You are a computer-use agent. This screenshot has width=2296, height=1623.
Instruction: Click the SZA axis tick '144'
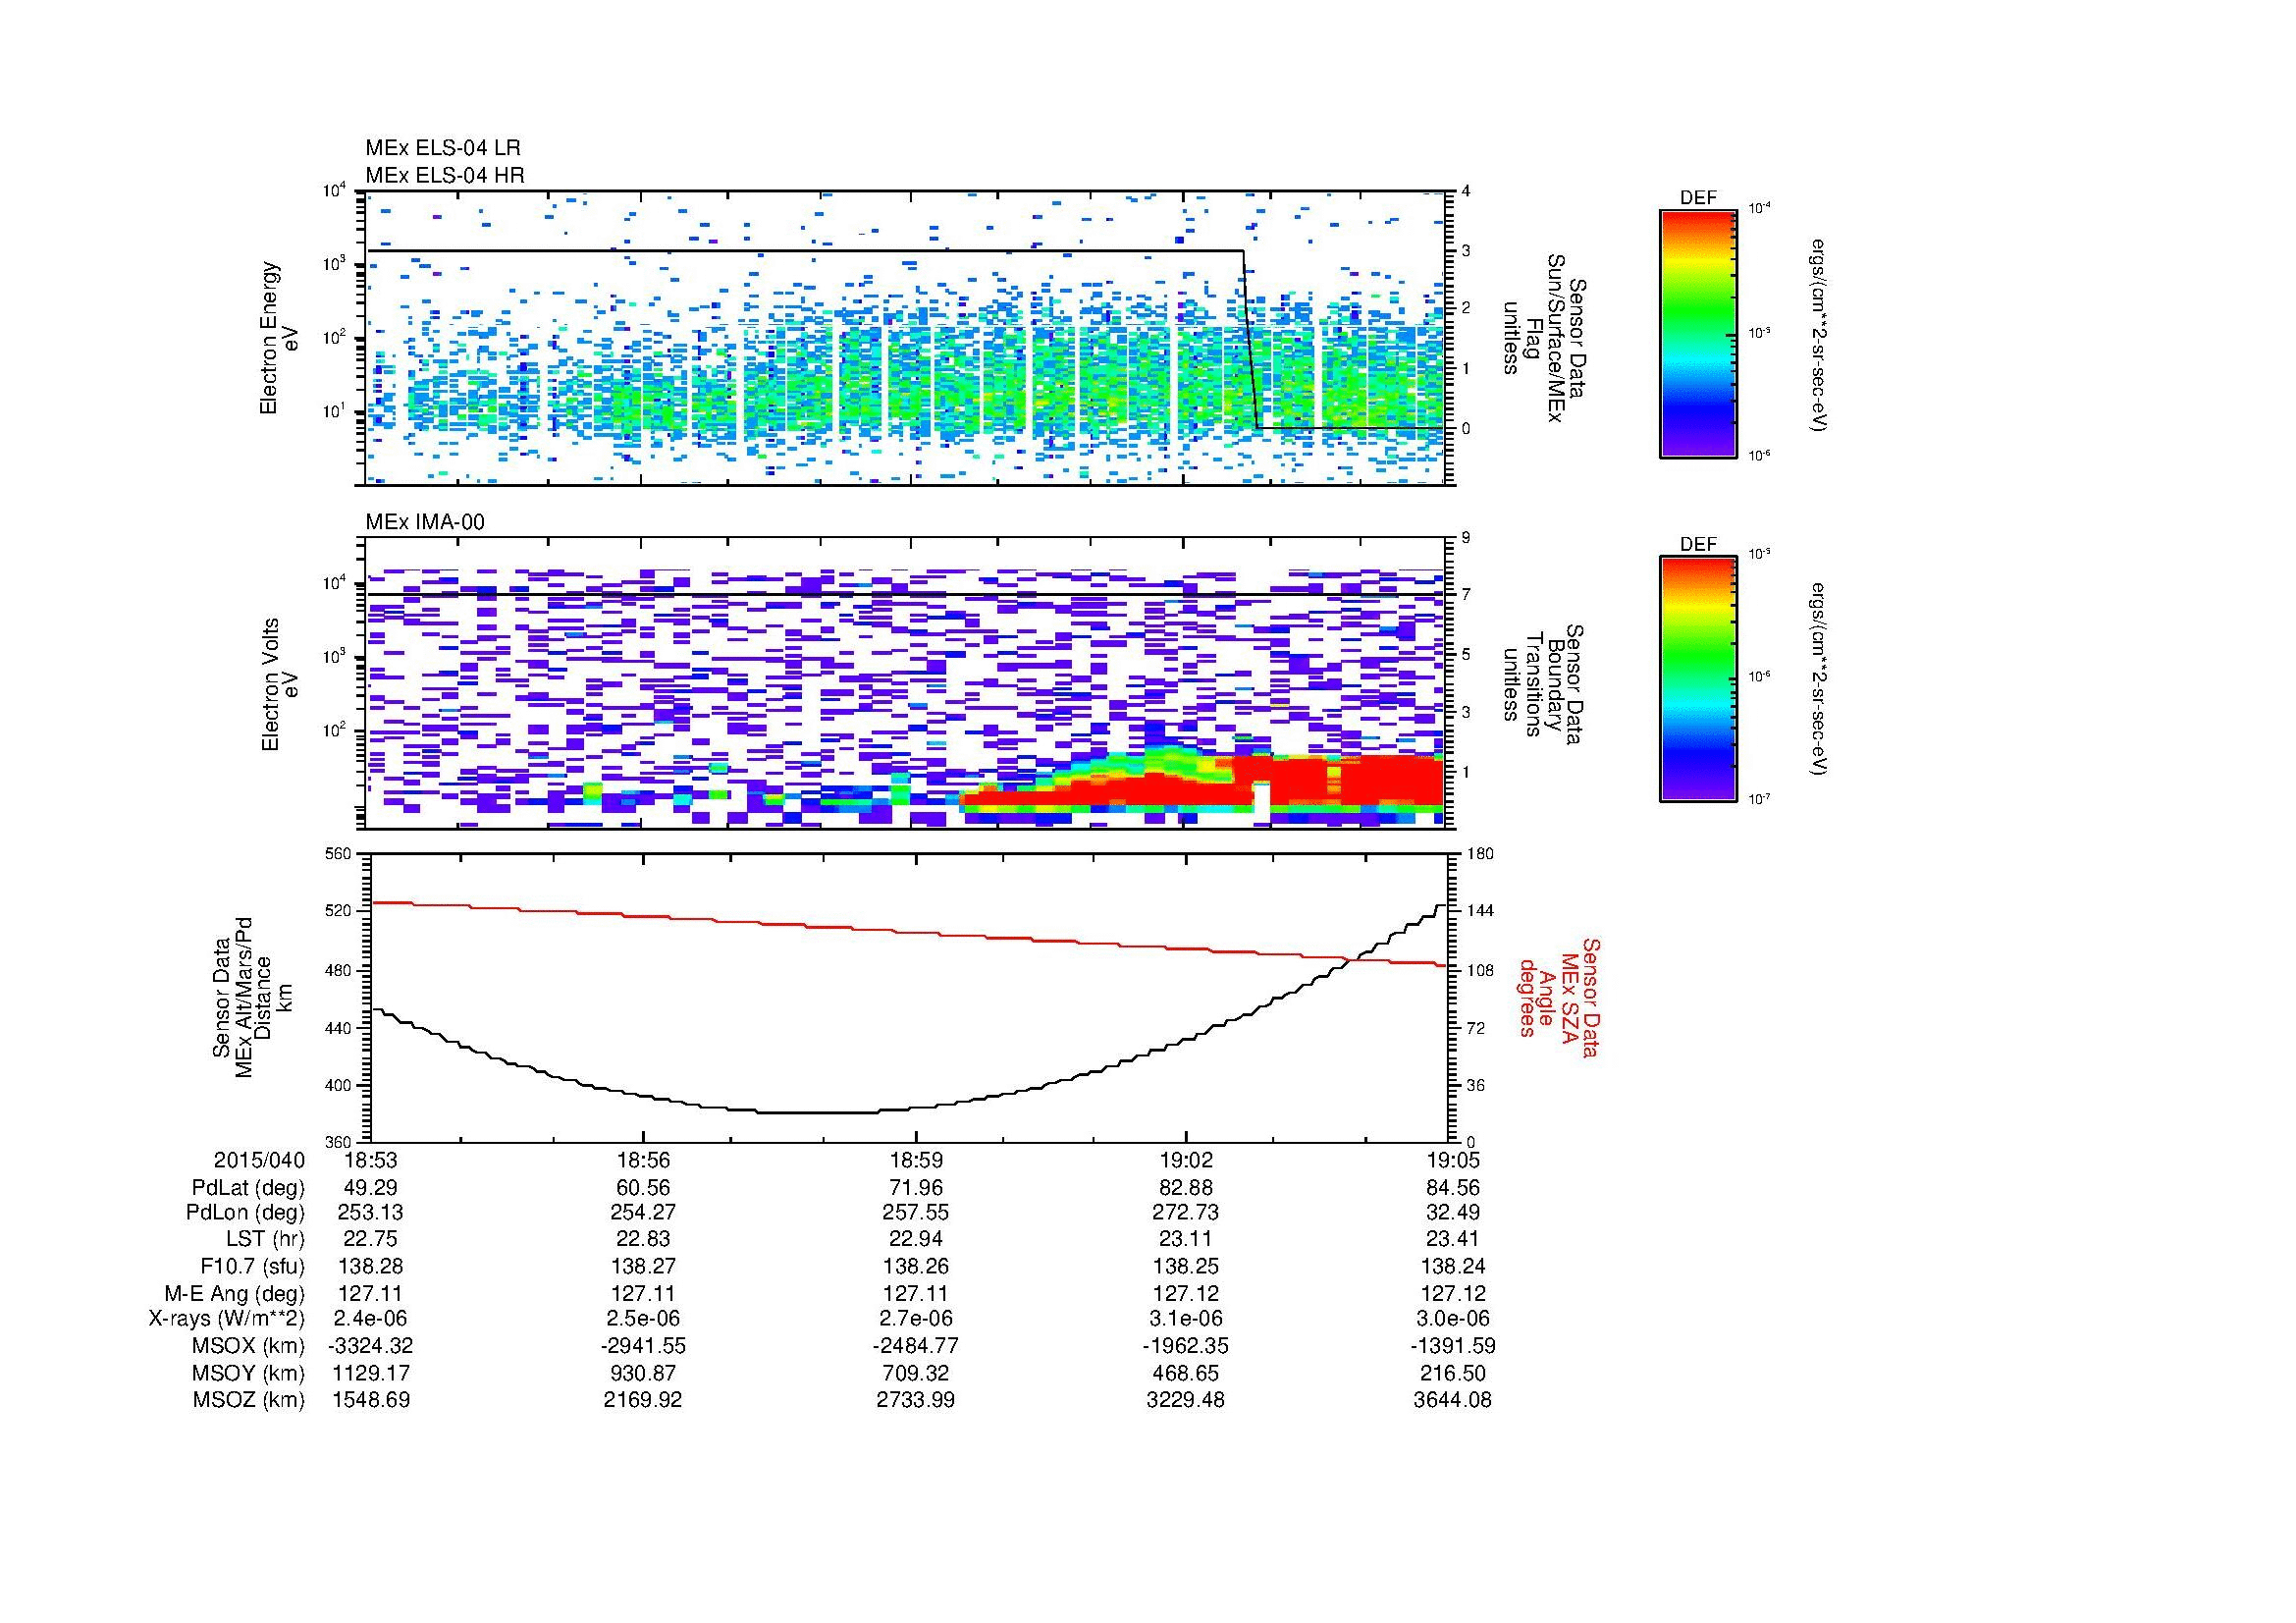[x=1479, y=911]
